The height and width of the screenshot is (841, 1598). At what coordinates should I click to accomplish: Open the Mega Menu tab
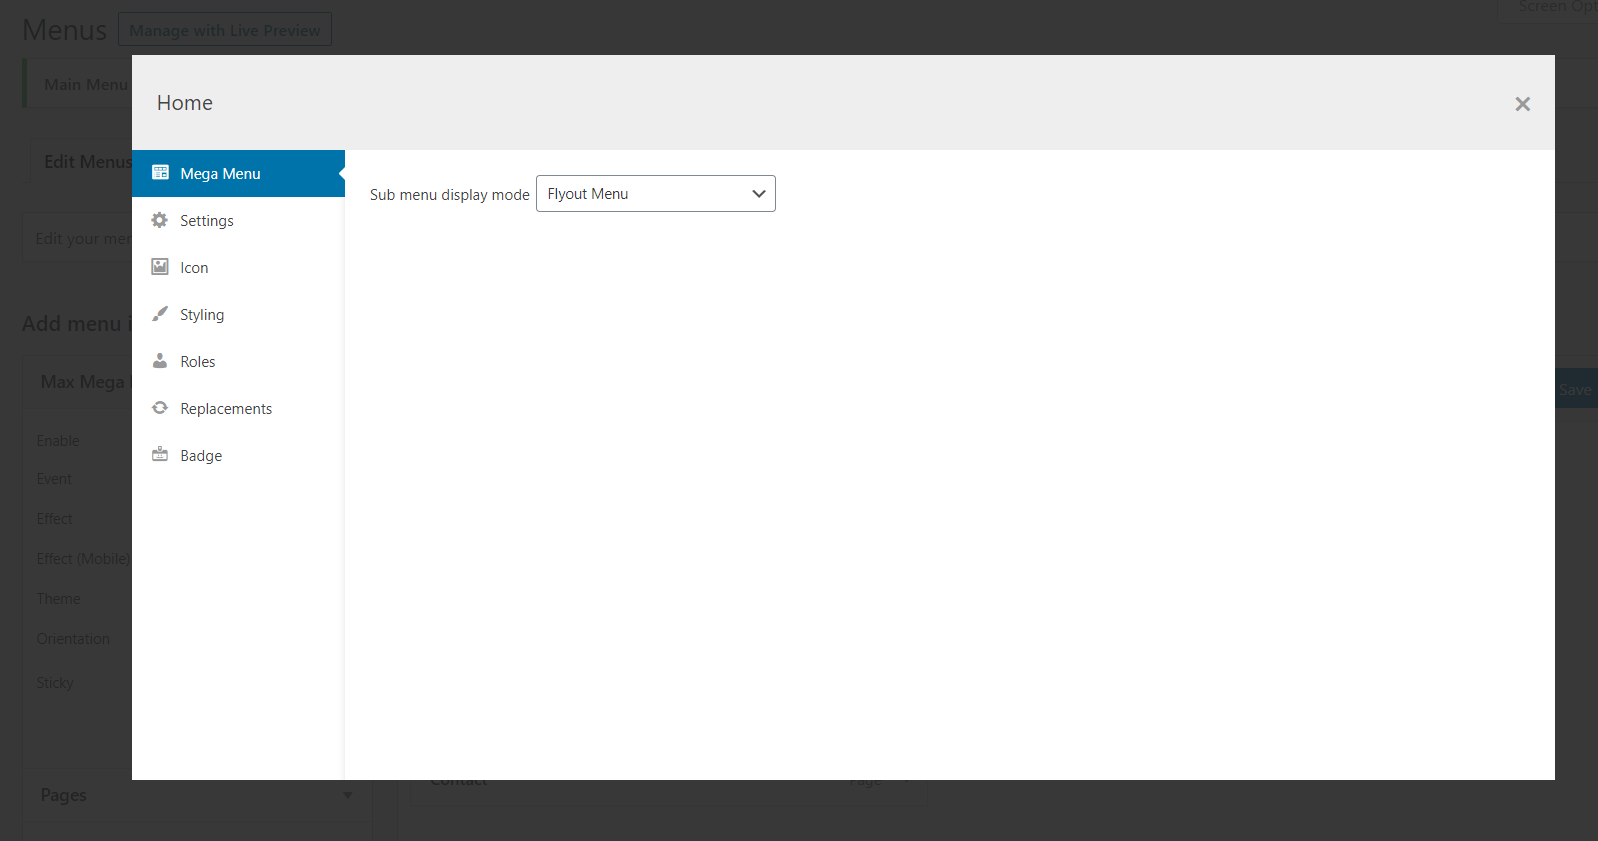pos(238,174)
